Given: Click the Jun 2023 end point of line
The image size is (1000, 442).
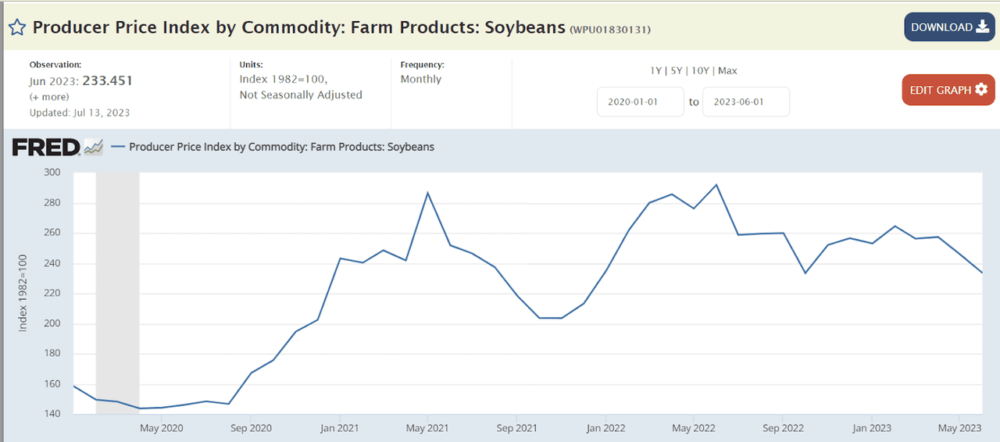Looking at the screenshot, I should pos(982,272).
